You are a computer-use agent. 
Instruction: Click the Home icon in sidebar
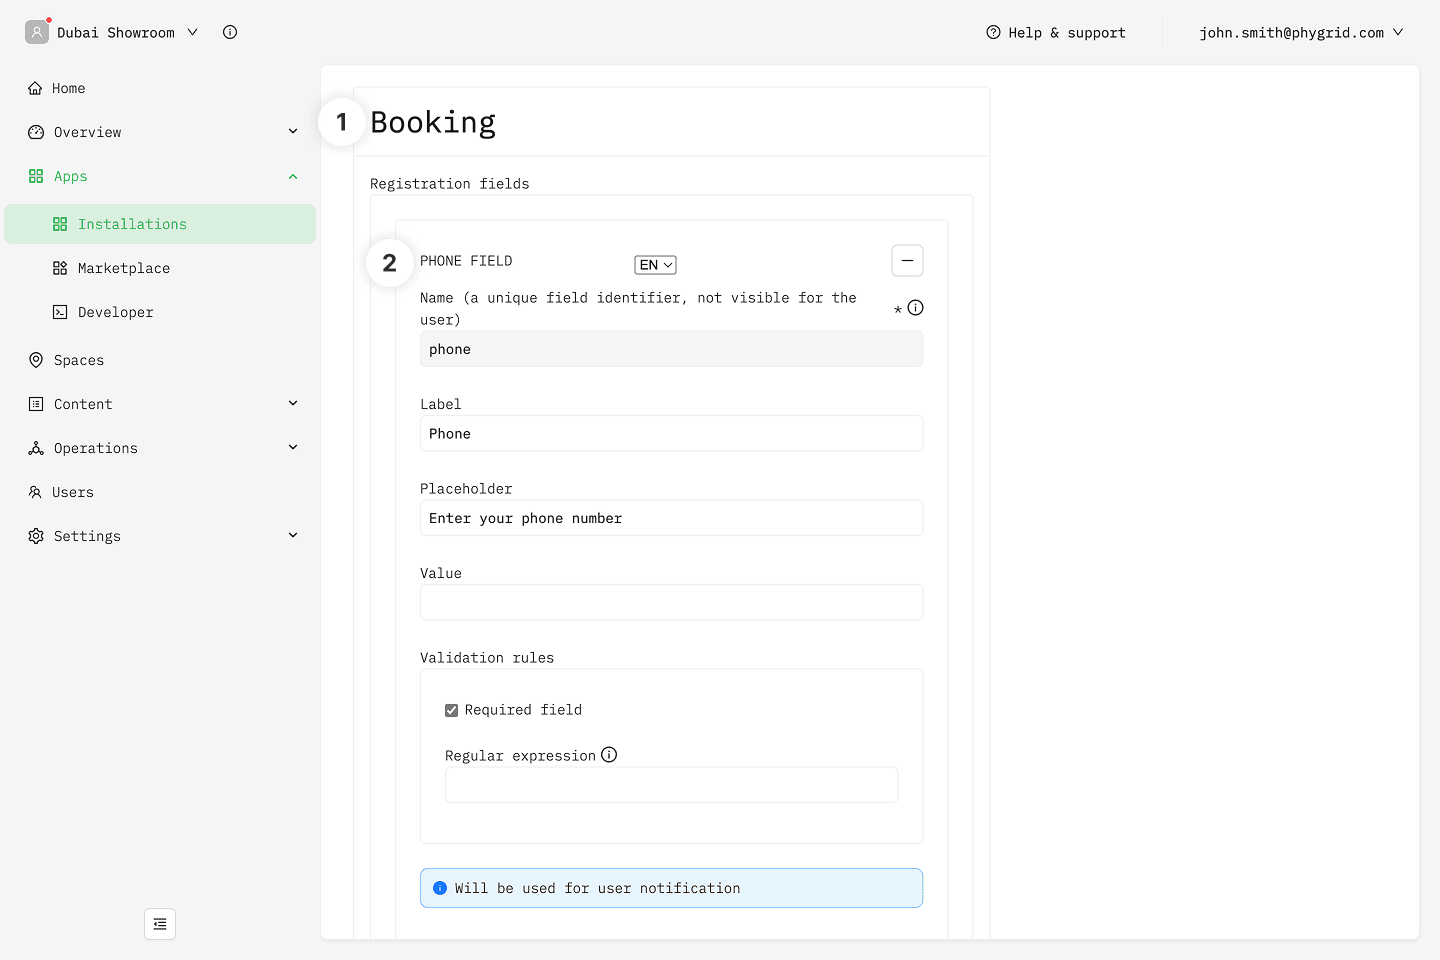click(x=36, y=88)
